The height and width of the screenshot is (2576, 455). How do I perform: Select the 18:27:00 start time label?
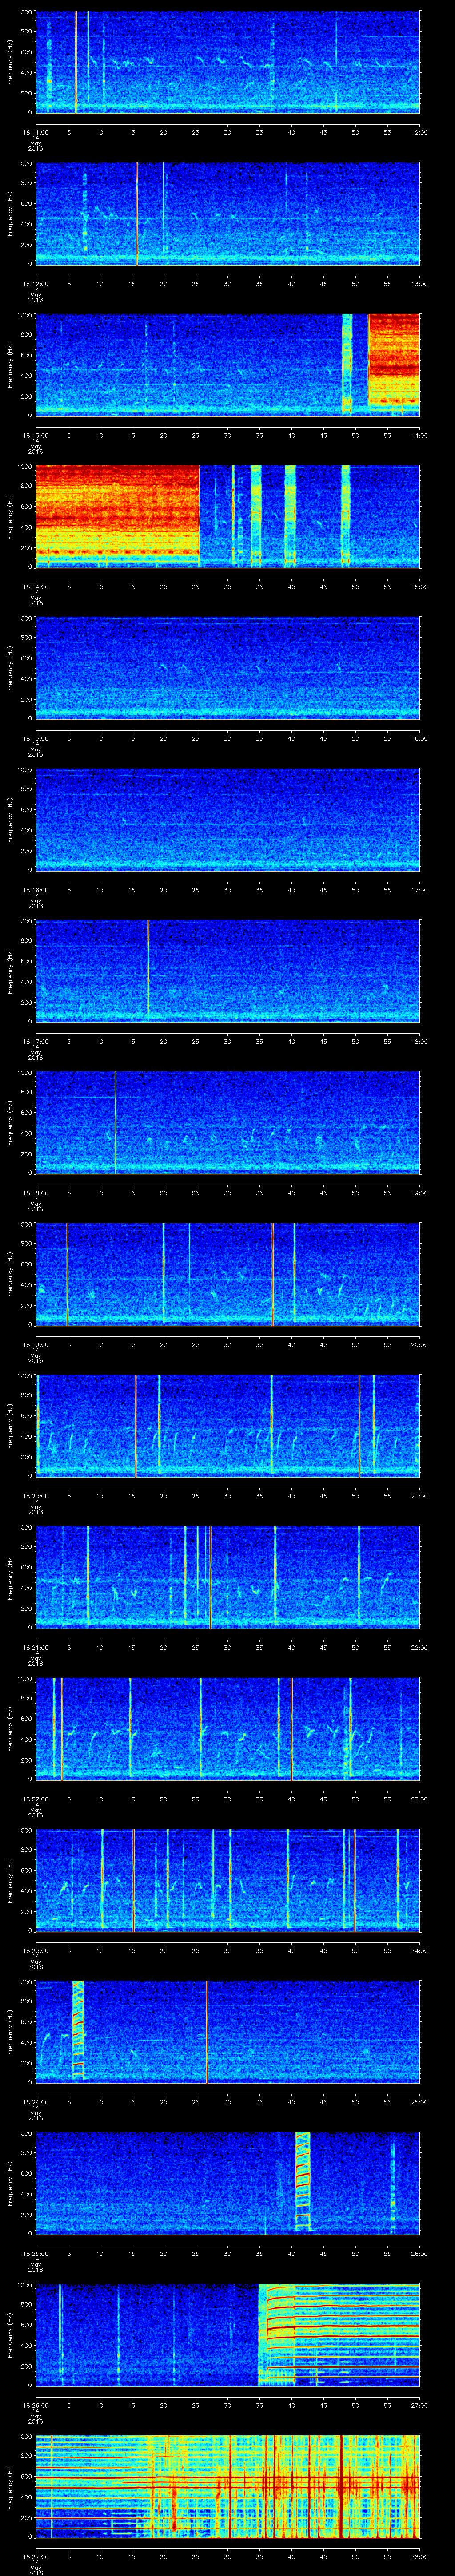pyautogui.click(x=35, y=2558)
